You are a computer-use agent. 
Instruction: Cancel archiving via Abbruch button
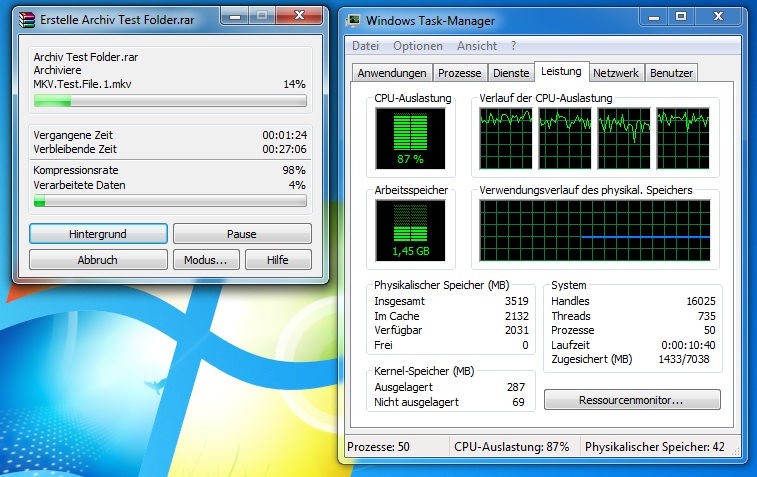click(x=98, y=260)
